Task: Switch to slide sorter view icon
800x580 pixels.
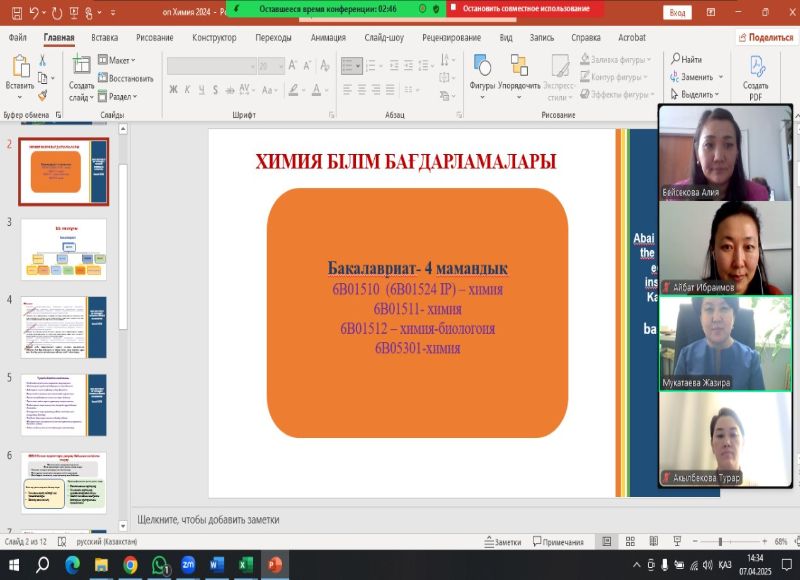Action: click(x=629, y=541)
